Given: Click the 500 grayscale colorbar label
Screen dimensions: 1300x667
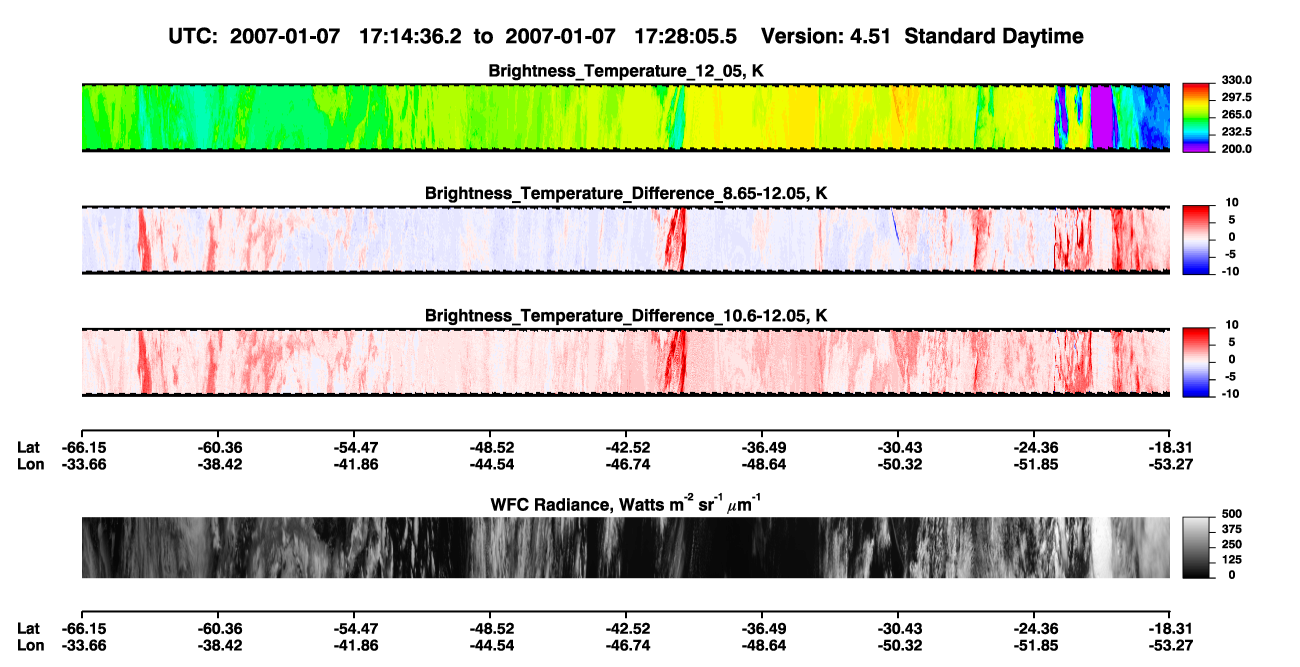Looking at the screenshot, I should [x=1231, y=514].
